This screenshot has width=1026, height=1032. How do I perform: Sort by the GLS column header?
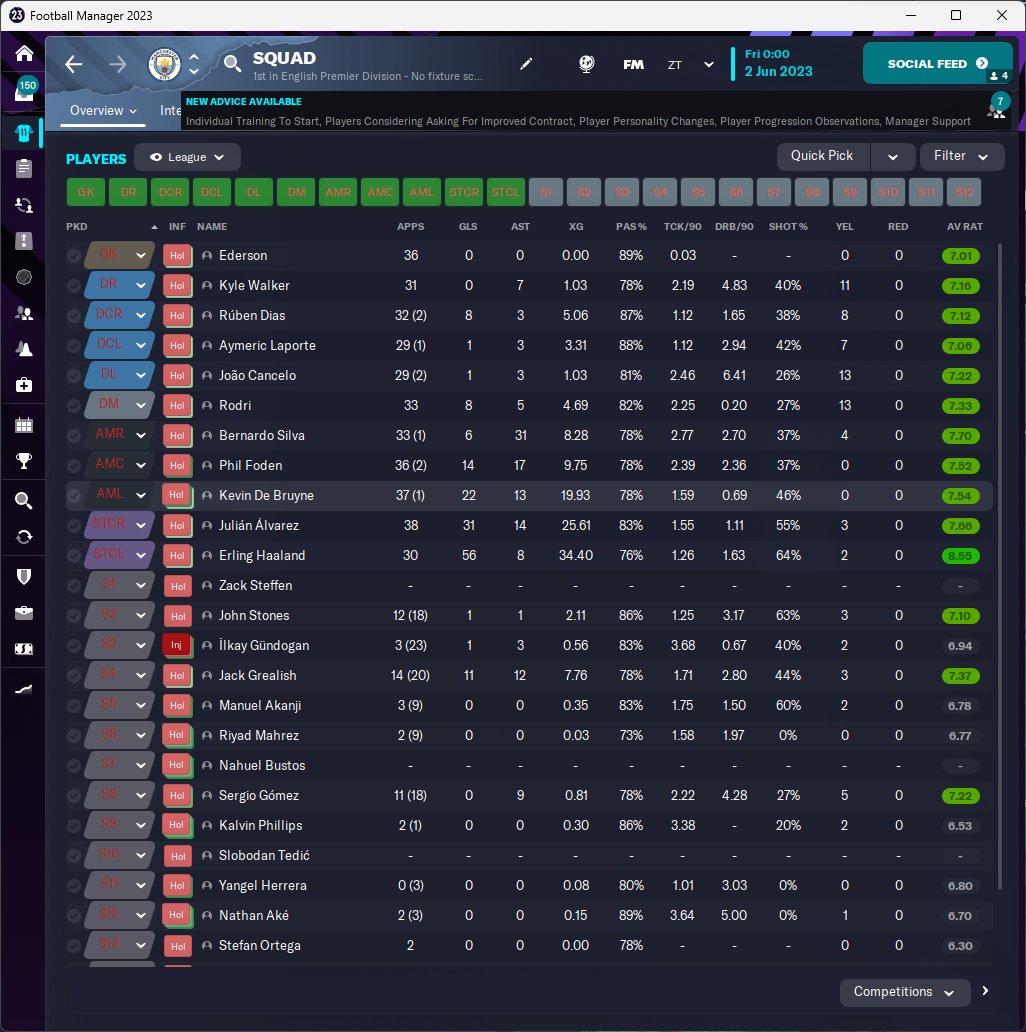pos(468,226)
